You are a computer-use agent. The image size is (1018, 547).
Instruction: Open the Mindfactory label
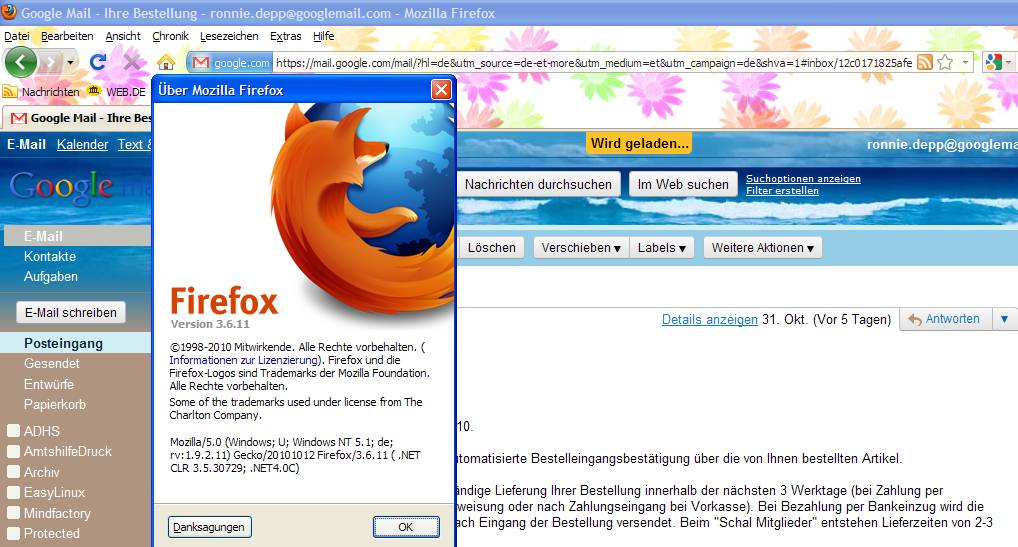point(57,513)
